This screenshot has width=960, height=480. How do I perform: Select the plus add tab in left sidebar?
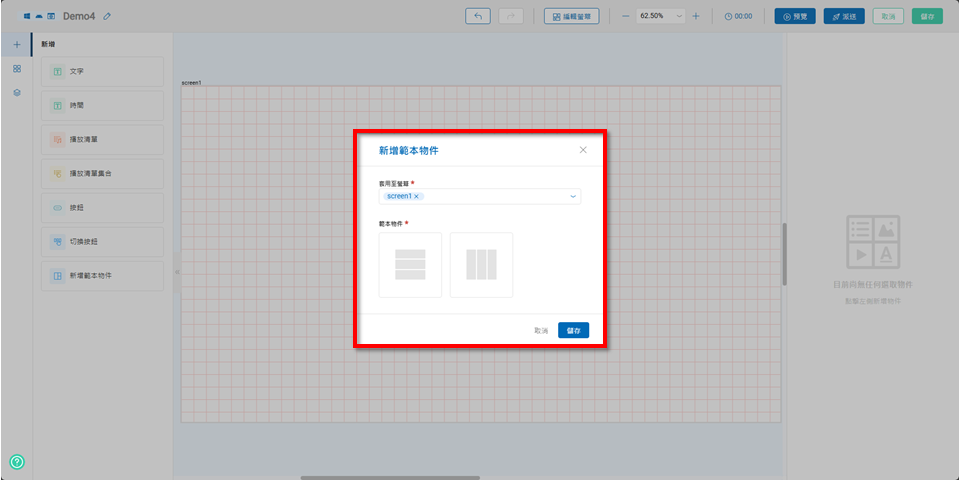pyautogui.click(x=17, y=45)
